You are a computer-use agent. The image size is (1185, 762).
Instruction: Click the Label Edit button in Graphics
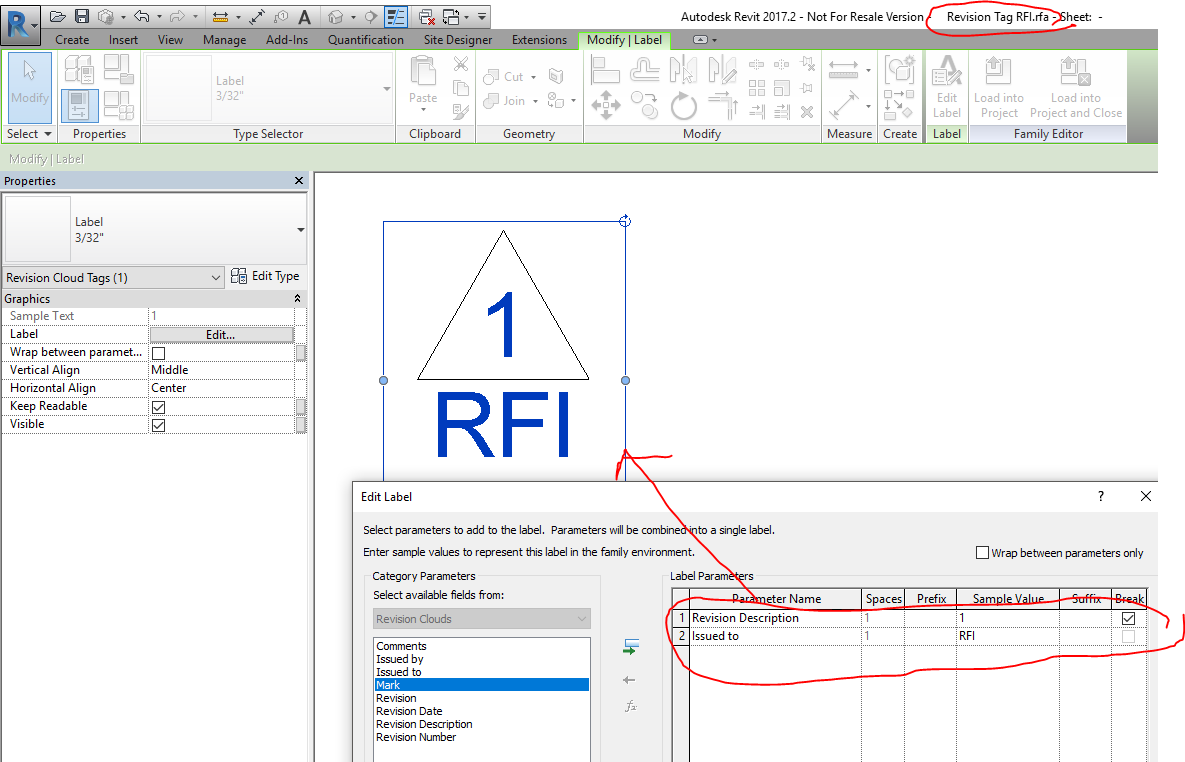[x=222, y=332]
